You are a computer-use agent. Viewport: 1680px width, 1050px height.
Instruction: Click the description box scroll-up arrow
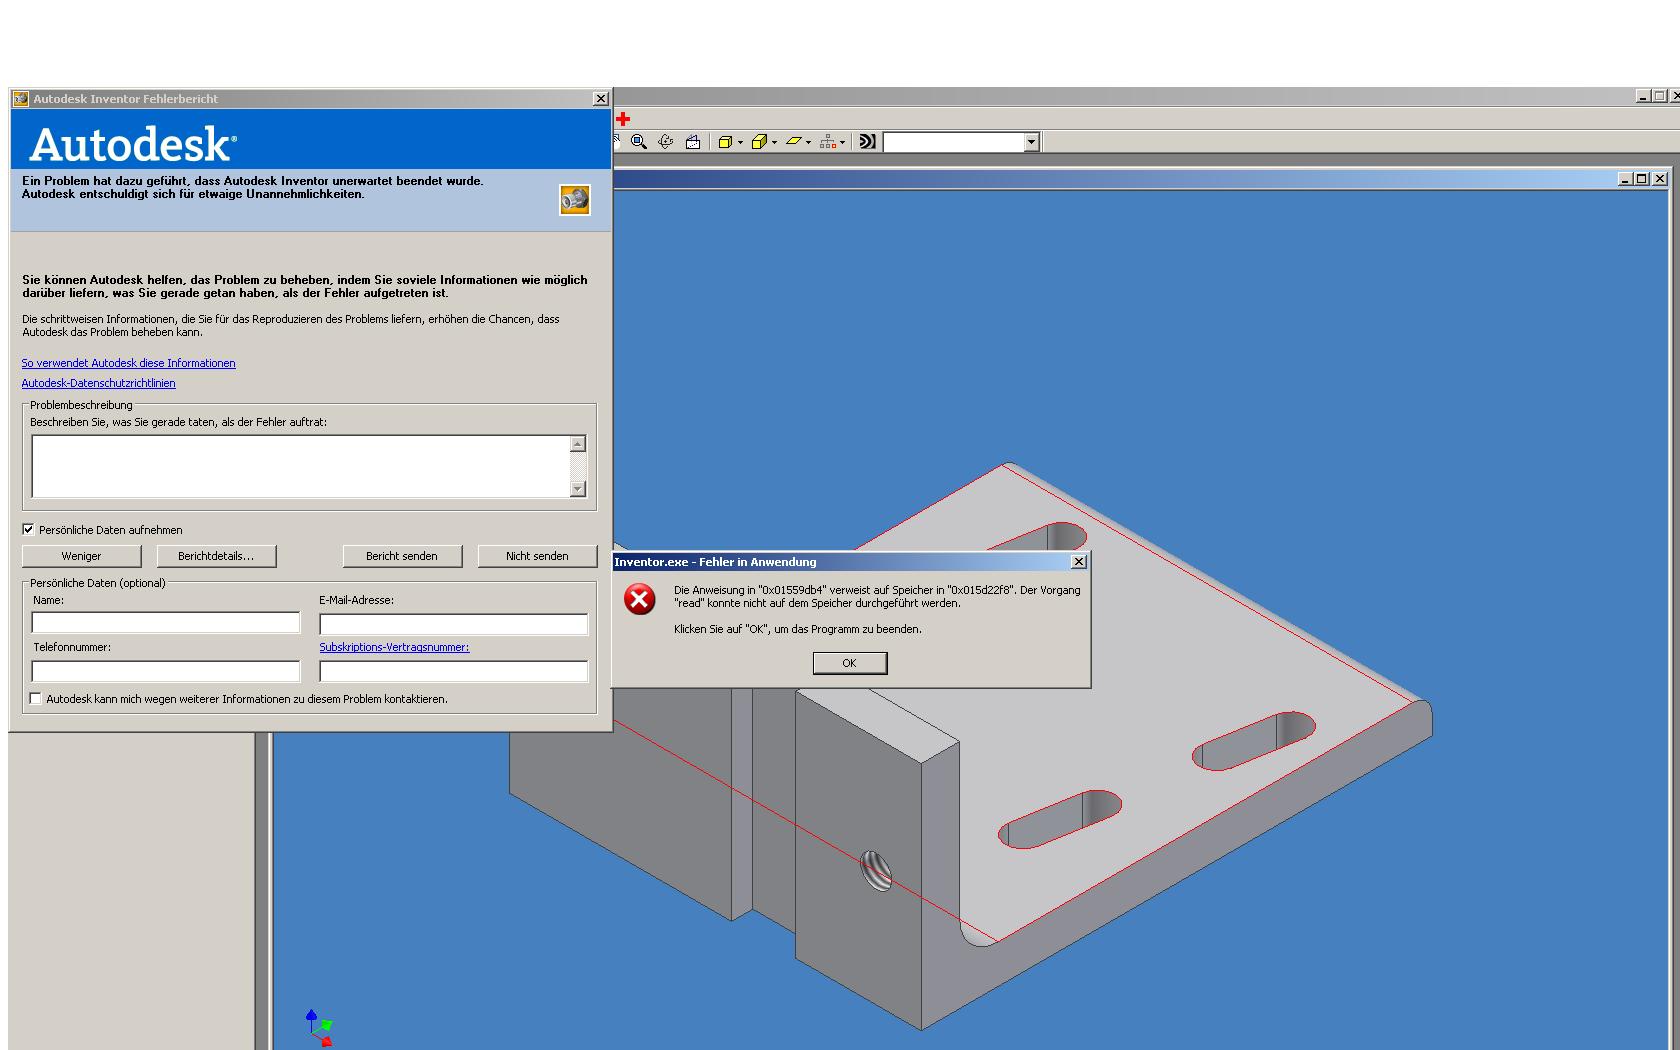click(x=578, y=444)
